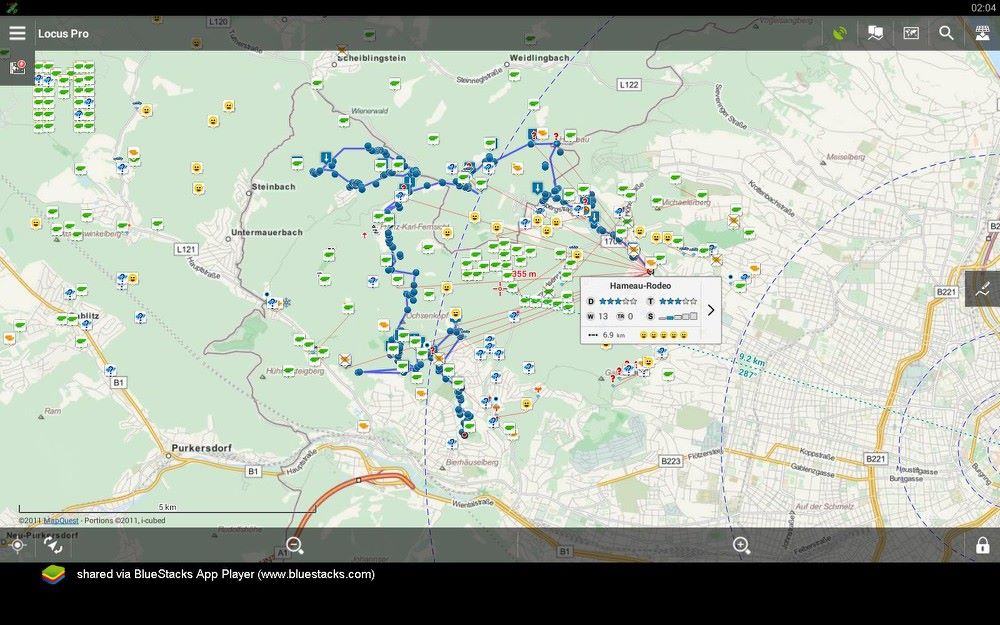Viewport: 1000px width, 625px height.
Task: Open Hameau-Rodeo details with chevron arrow
Action: pyautogui.click(x=711, y=310)
